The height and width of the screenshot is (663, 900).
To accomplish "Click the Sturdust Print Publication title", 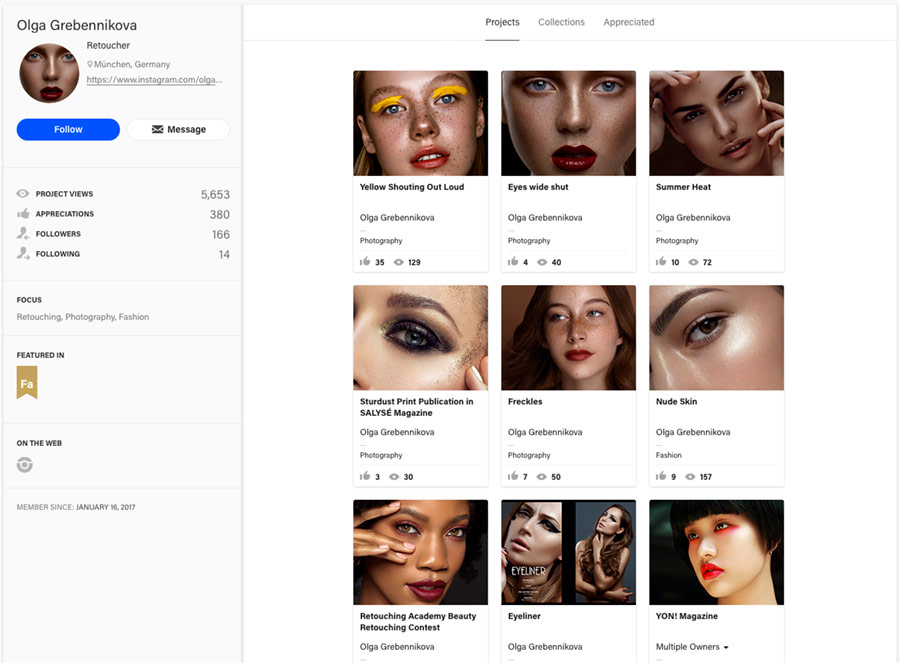I will (x=417, y=407).
